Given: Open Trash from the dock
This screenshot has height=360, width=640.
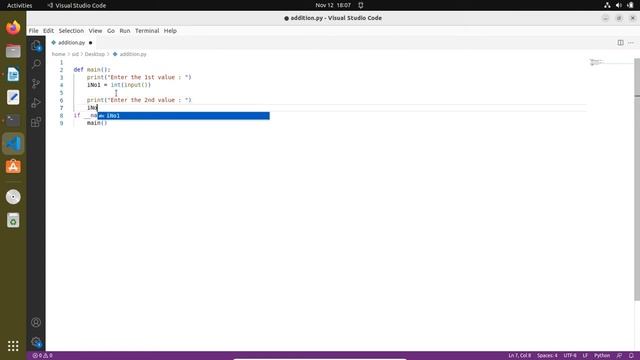Looking at the screenshot, I should coord(13,220).
